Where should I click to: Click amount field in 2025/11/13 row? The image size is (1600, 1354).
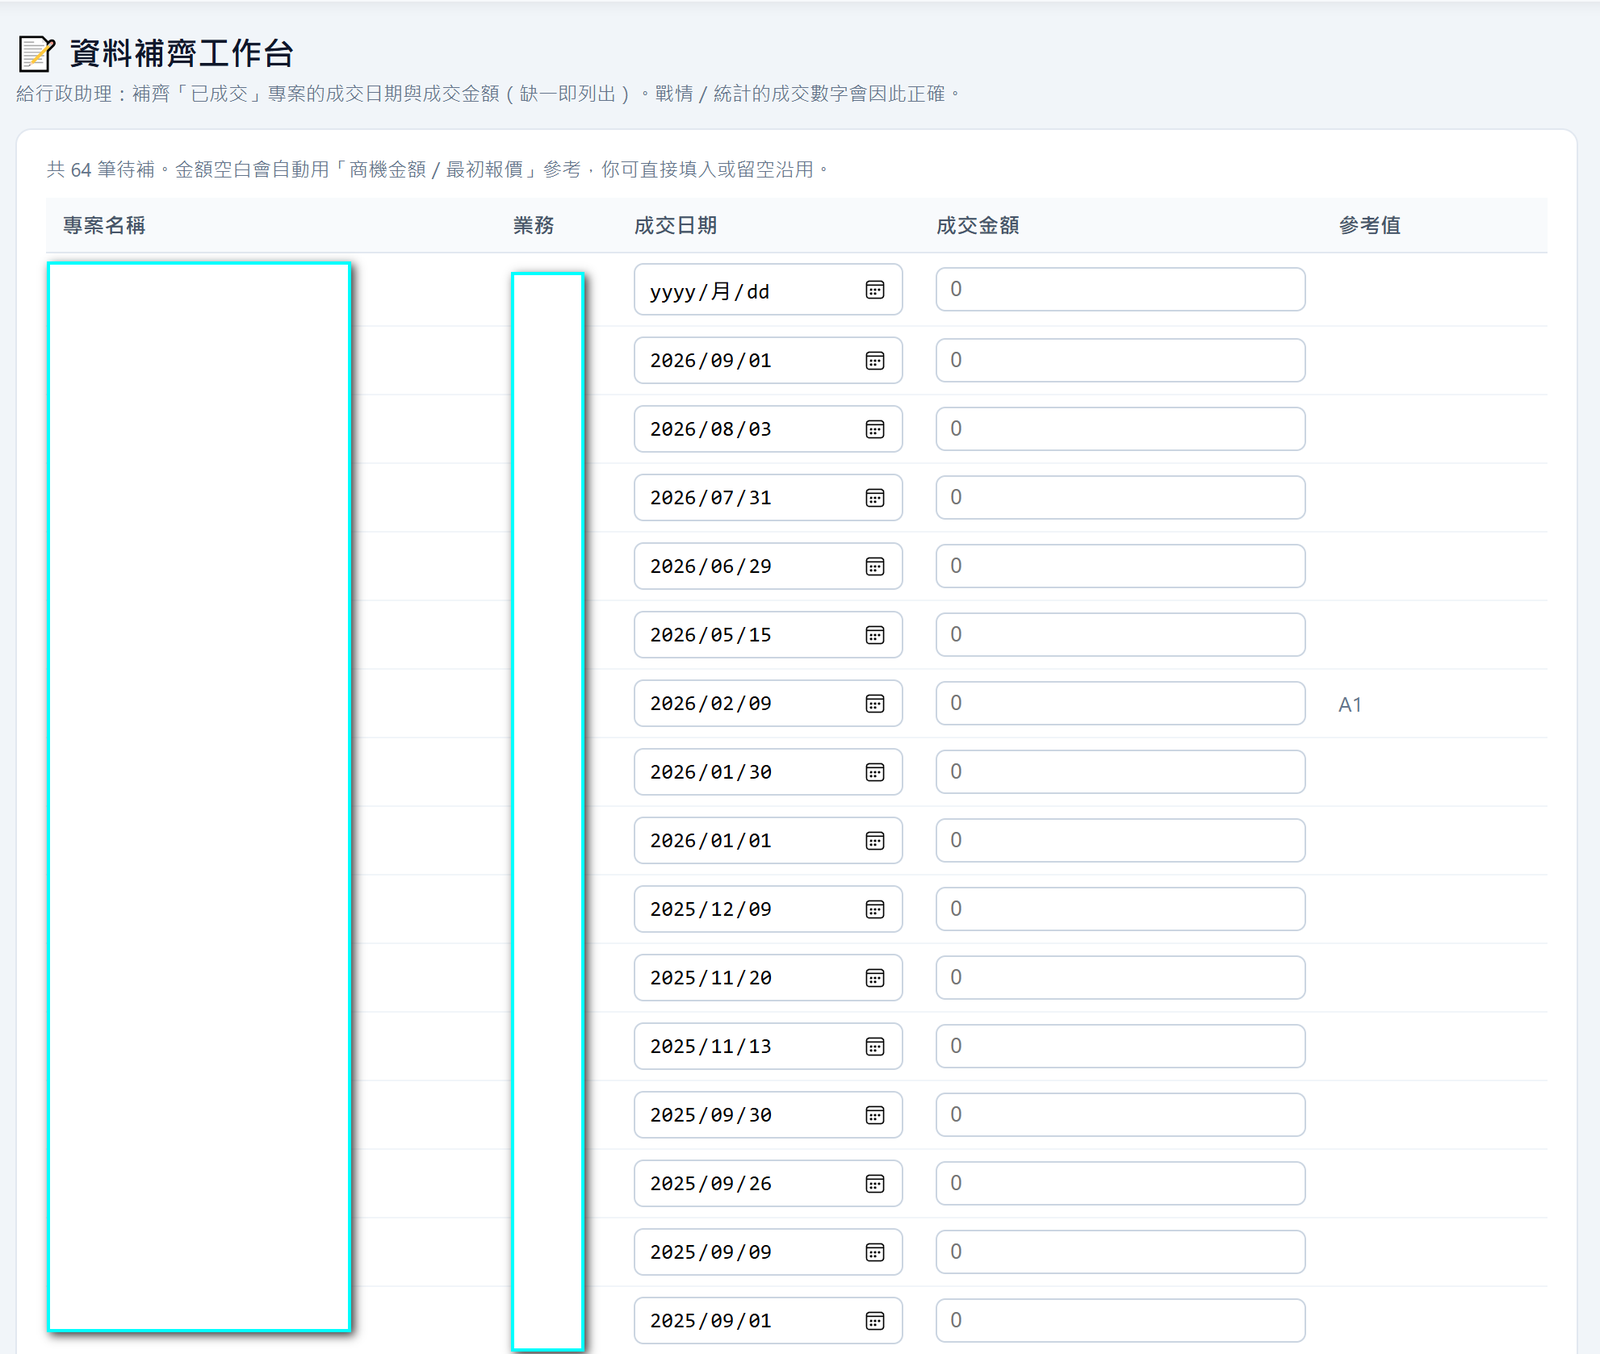click(1120, 1046)
